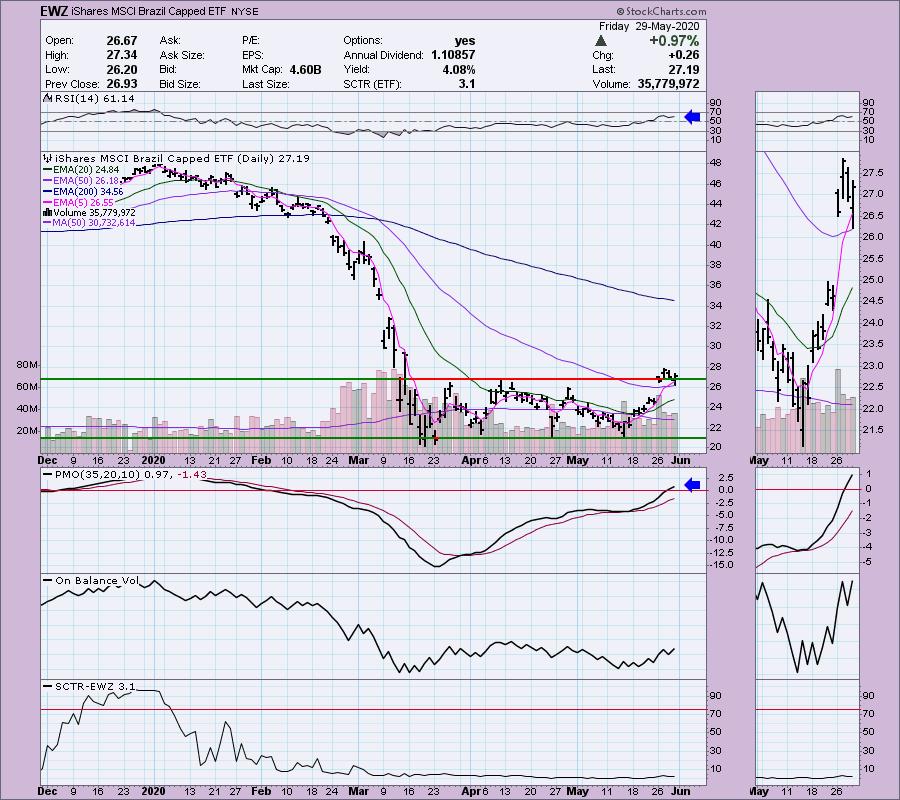
Task: Click the EMA(5) 26.55 legend entry
Action: point(78,203)
